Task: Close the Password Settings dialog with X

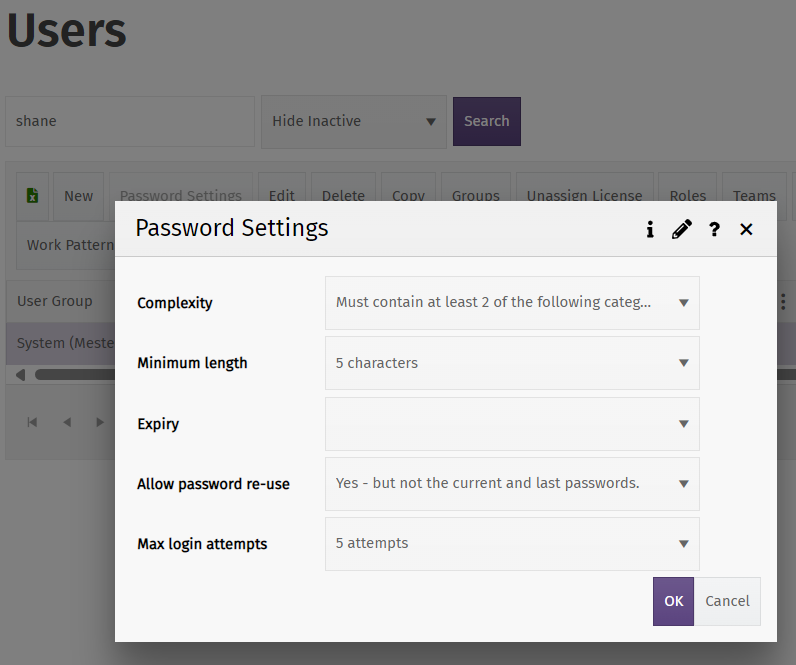Action: pyautogui.click(x=746, y=230)
